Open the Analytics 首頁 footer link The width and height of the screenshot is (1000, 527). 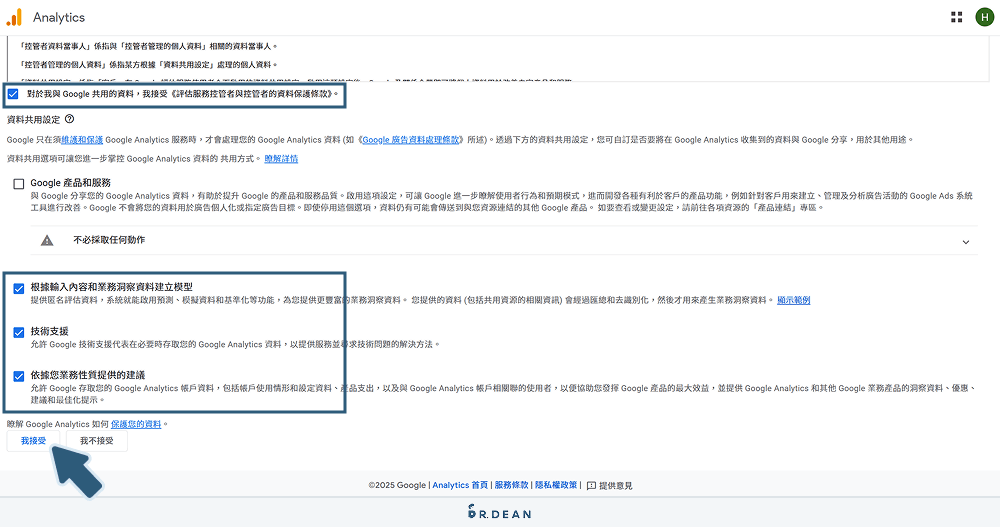[x=460, y=486]
